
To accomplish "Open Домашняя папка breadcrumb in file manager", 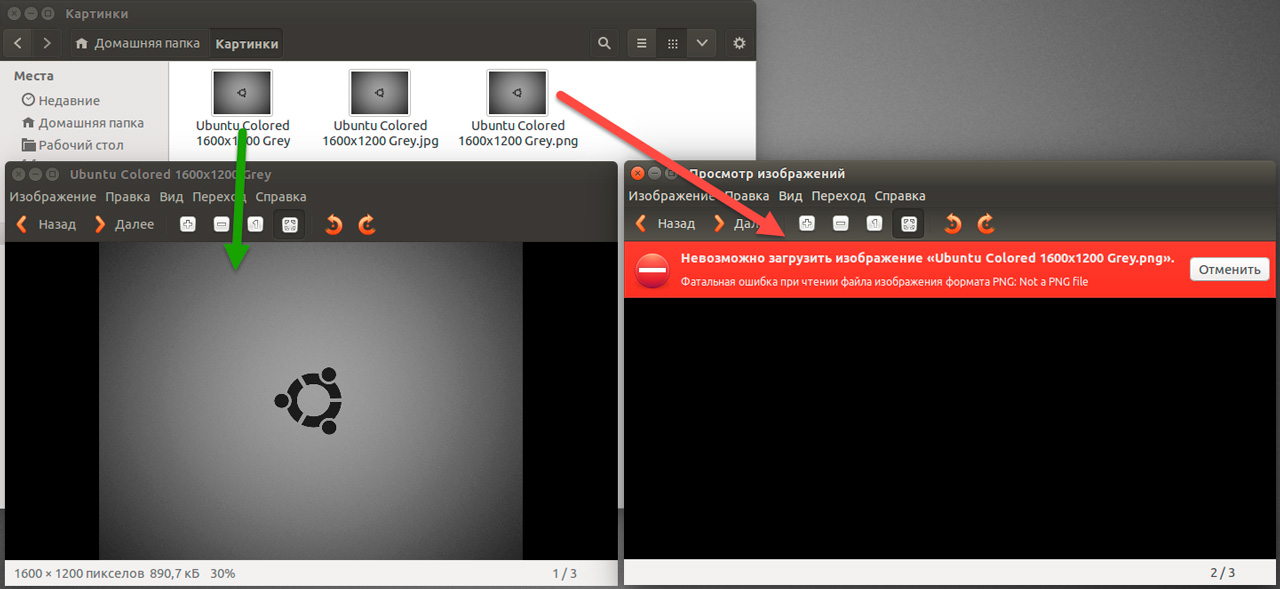I will tap(139, 44).
